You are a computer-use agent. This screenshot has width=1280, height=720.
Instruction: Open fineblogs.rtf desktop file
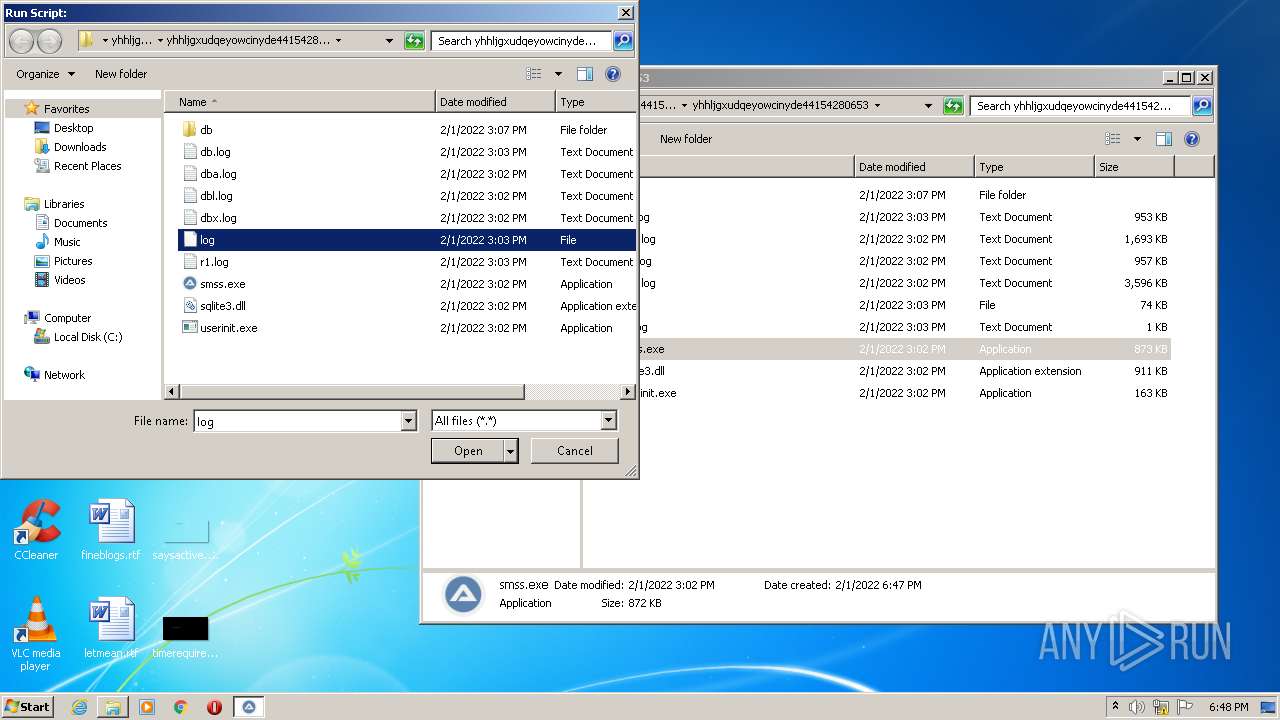pos(110,531)
